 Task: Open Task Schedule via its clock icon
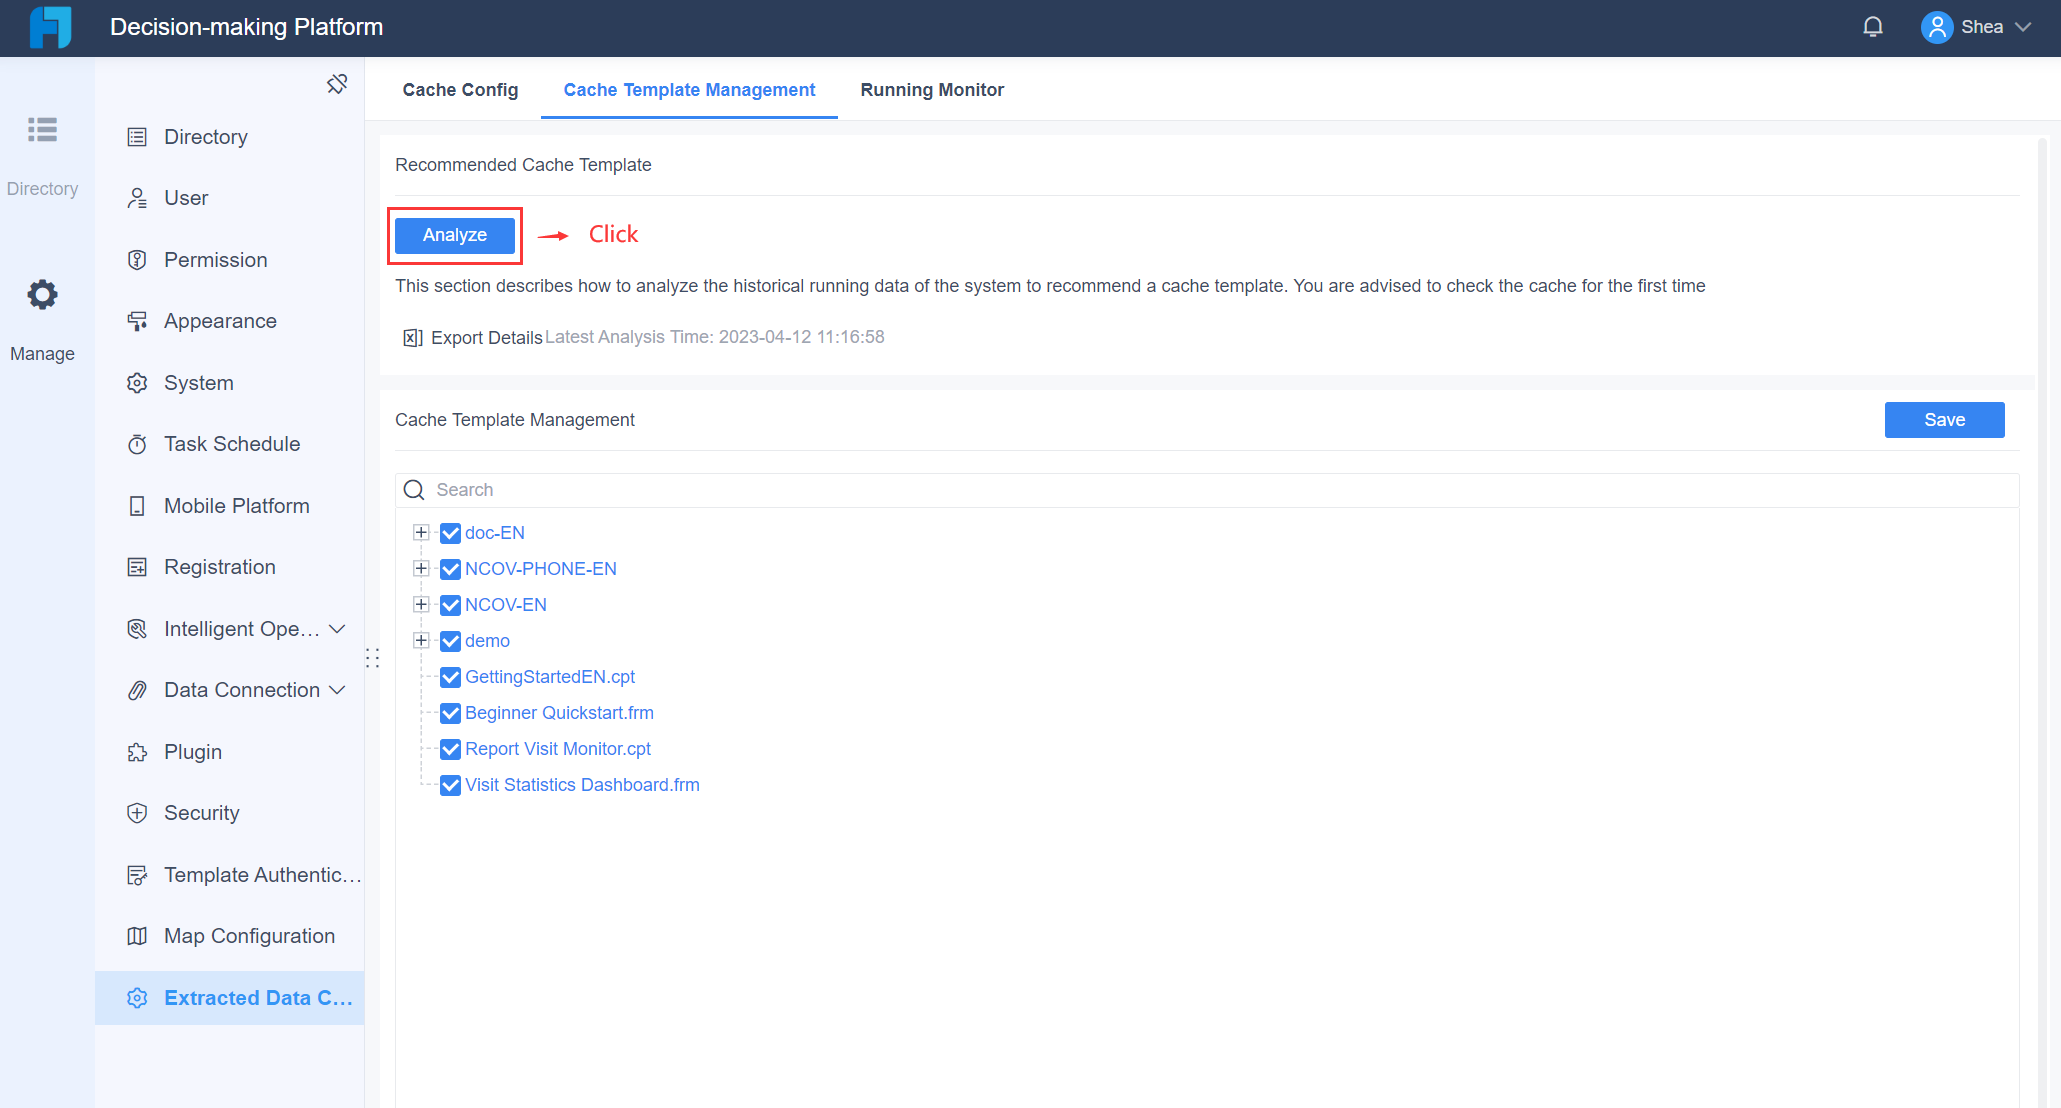coord(137,444)
